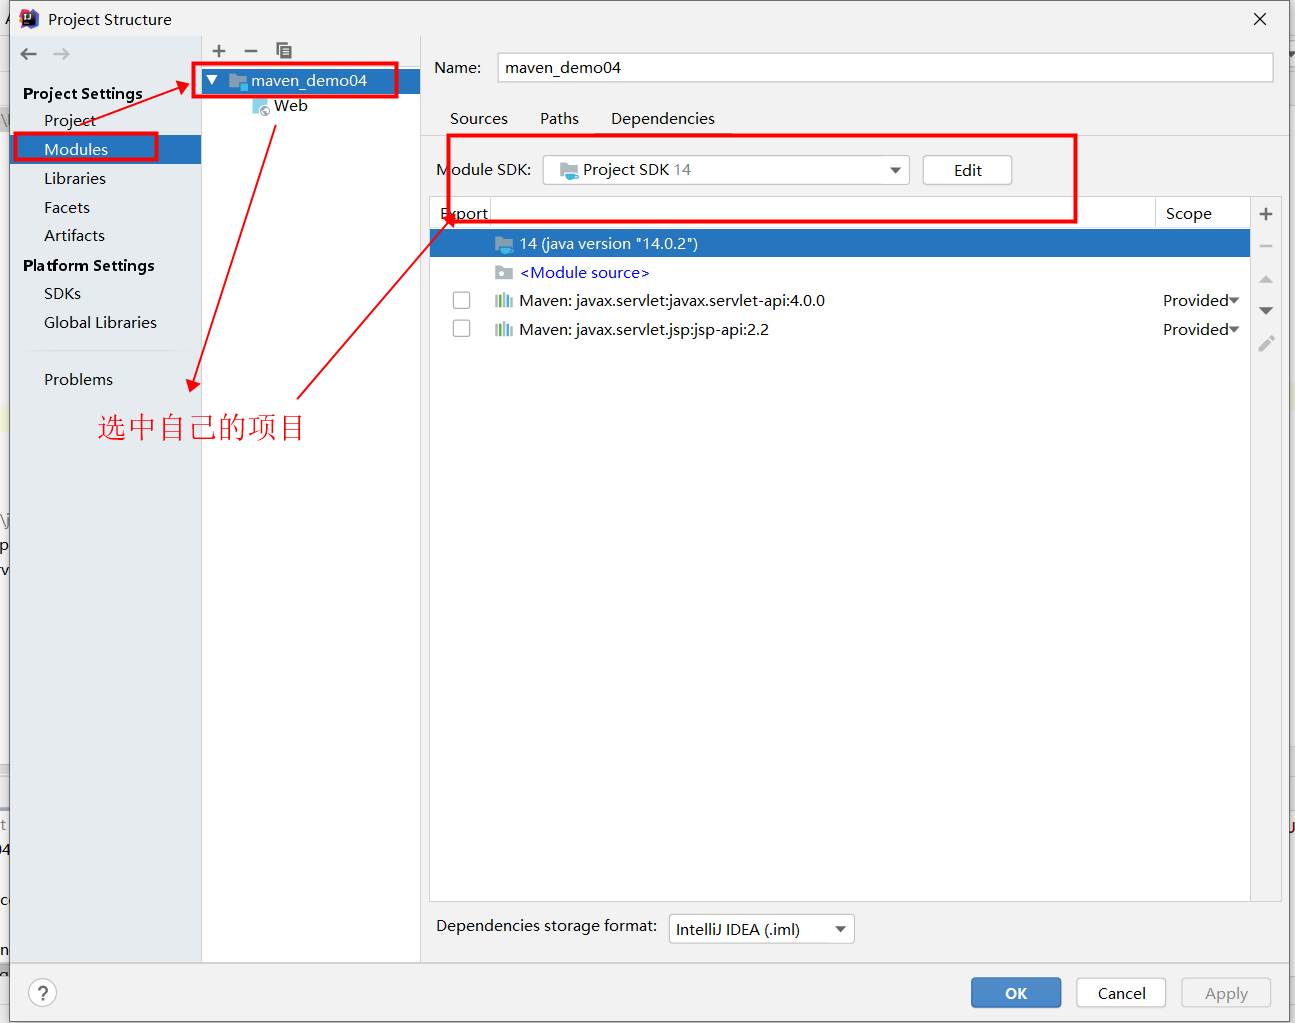This screenshot has height=1023, width=1295.
Task: Remove dependency using the minus icon
Action: tap(1266, 246)
